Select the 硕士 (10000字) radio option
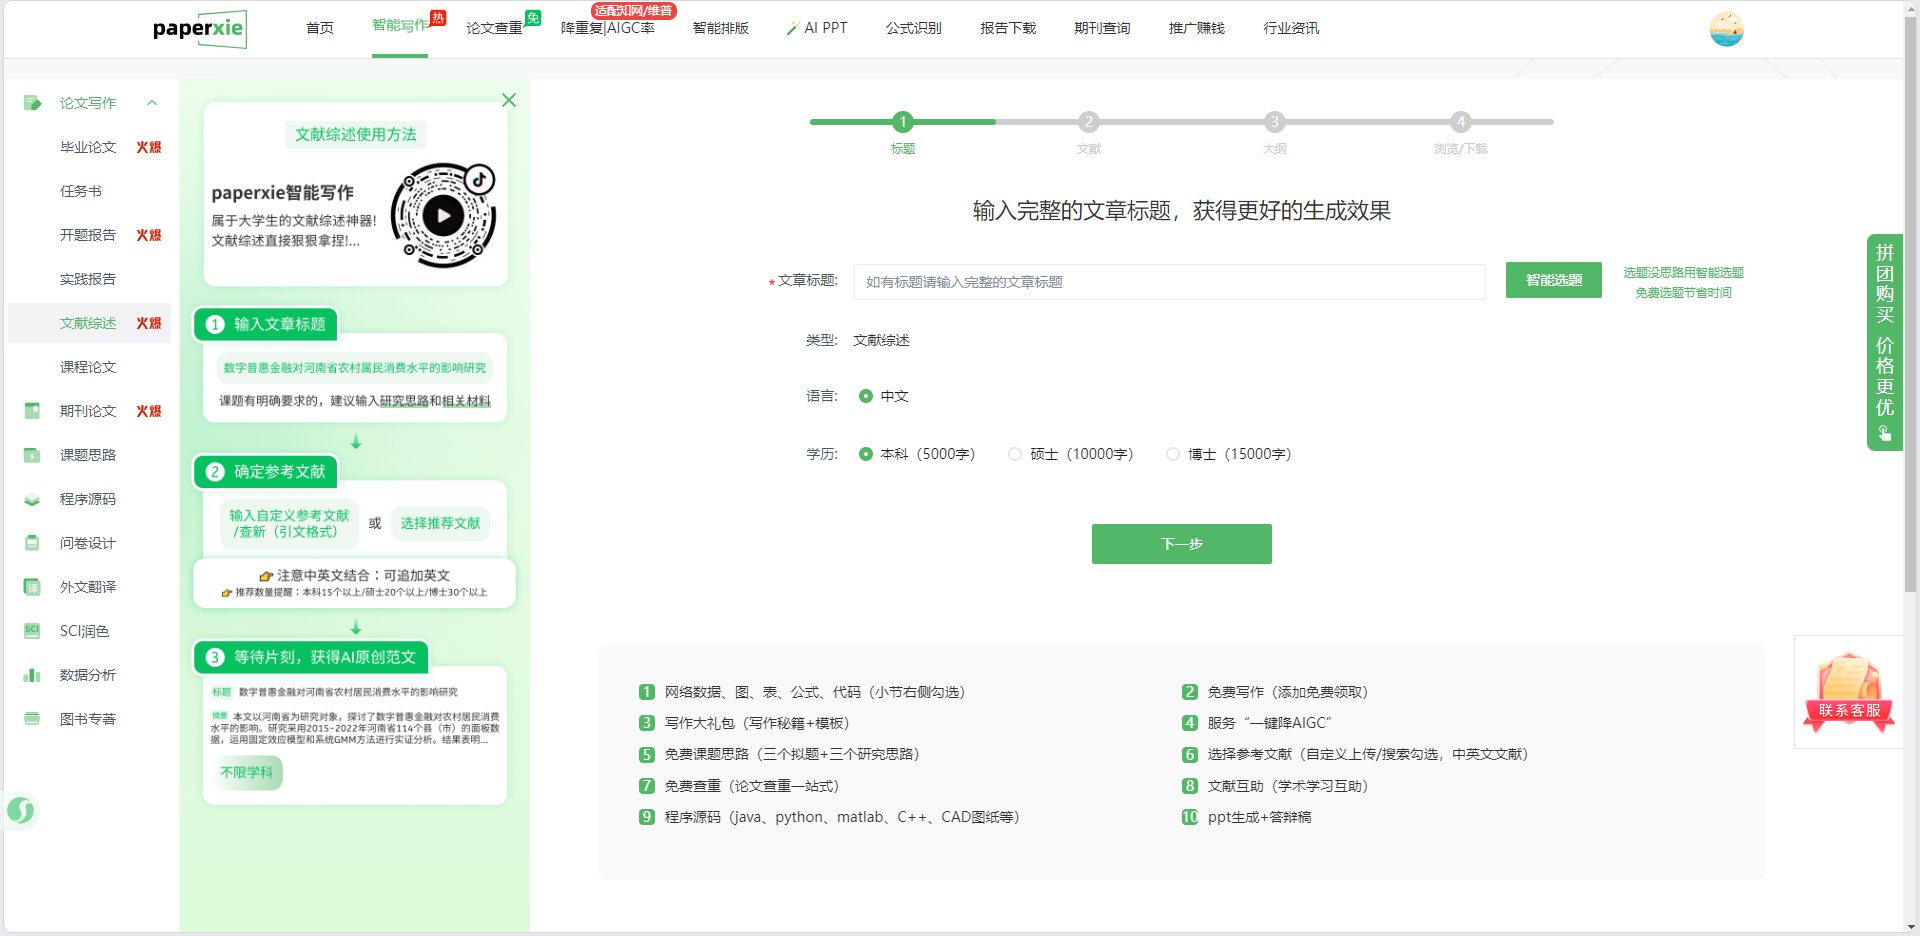Viewport: 1920px width, 936px height. point(1015,454)
